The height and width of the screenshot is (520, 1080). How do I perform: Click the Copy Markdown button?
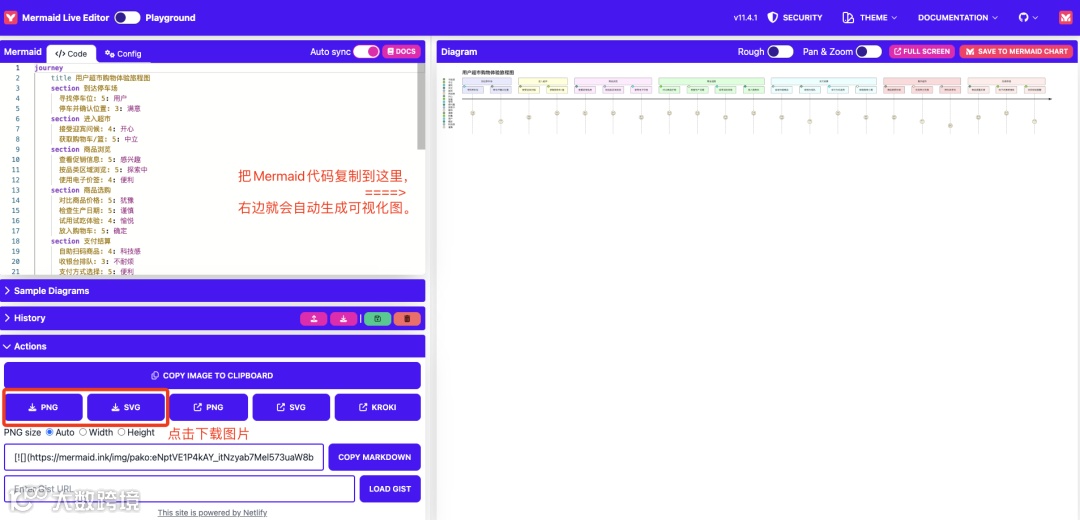click(x=375, y=457)
